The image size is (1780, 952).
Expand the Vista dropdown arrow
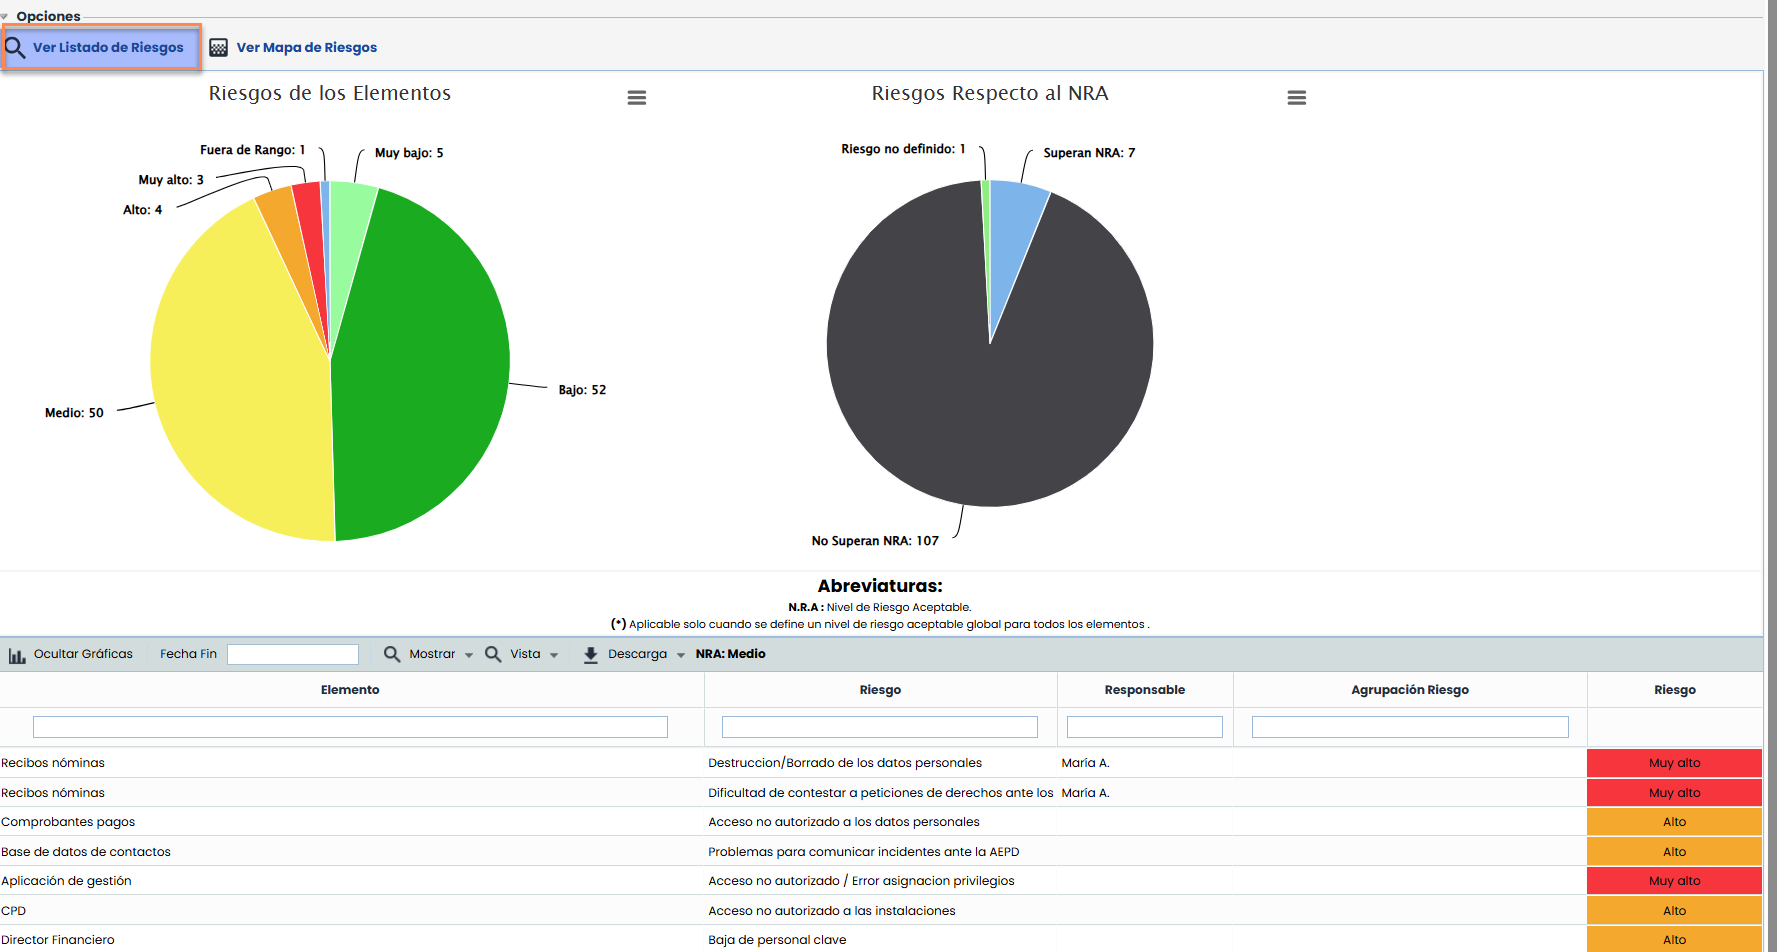[554, 655]
